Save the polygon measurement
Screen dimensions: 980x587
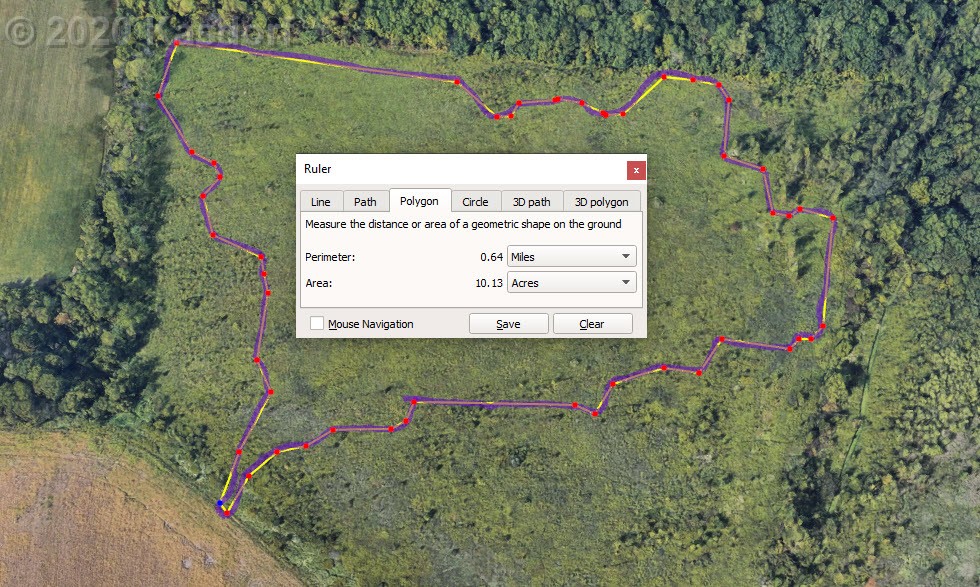tap(508, 324)
